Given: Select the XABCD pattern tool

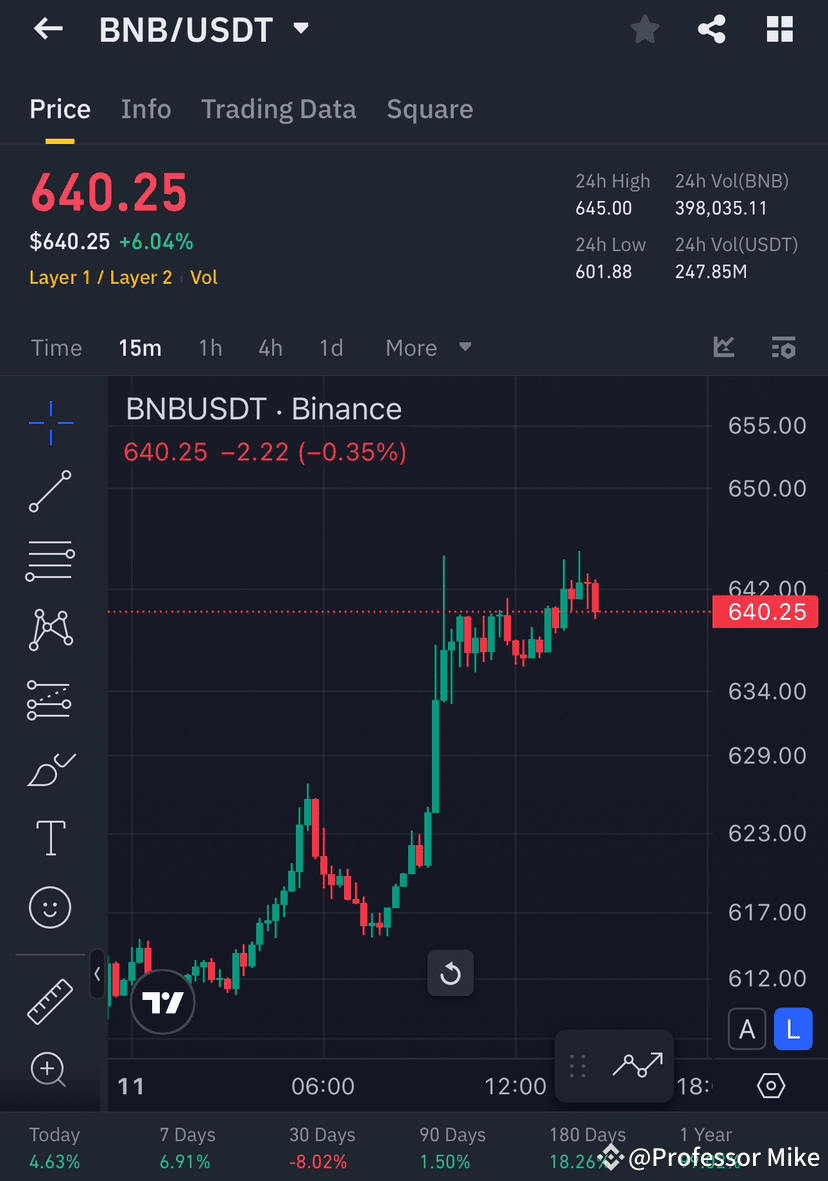Looking at the screenshot, I should pyautogui.click(x=50, y=630).
